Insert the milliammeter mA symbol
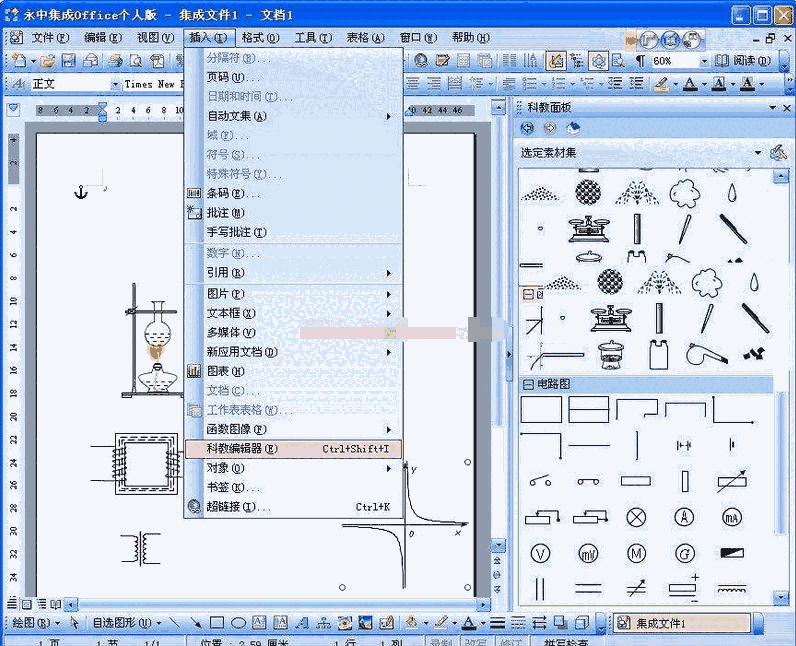Viewport: 796px width, 646px height. (x=732, y=517)
